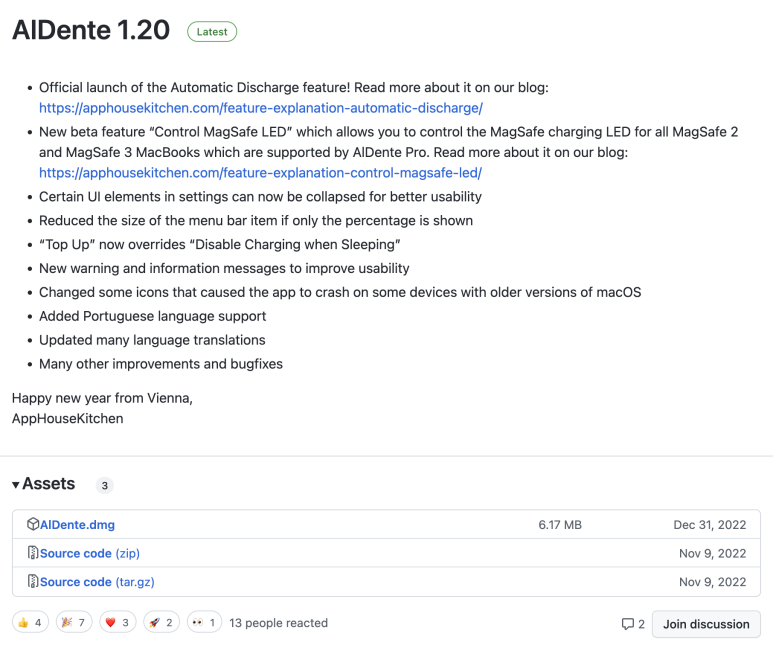React with thumbs up emoji

(x=31, y=623)
